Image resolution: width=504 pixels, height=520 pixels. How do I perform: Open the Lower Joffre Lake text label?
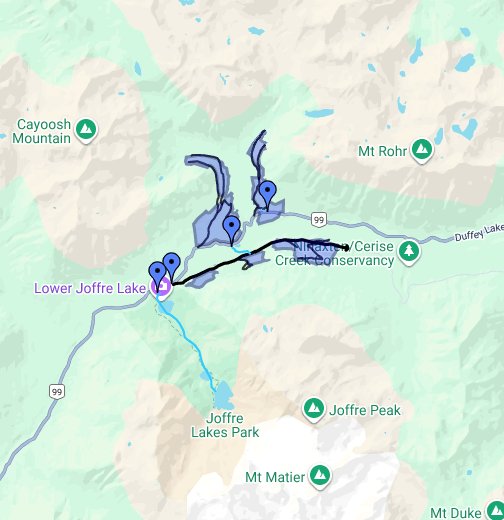(x=90, y=288)
